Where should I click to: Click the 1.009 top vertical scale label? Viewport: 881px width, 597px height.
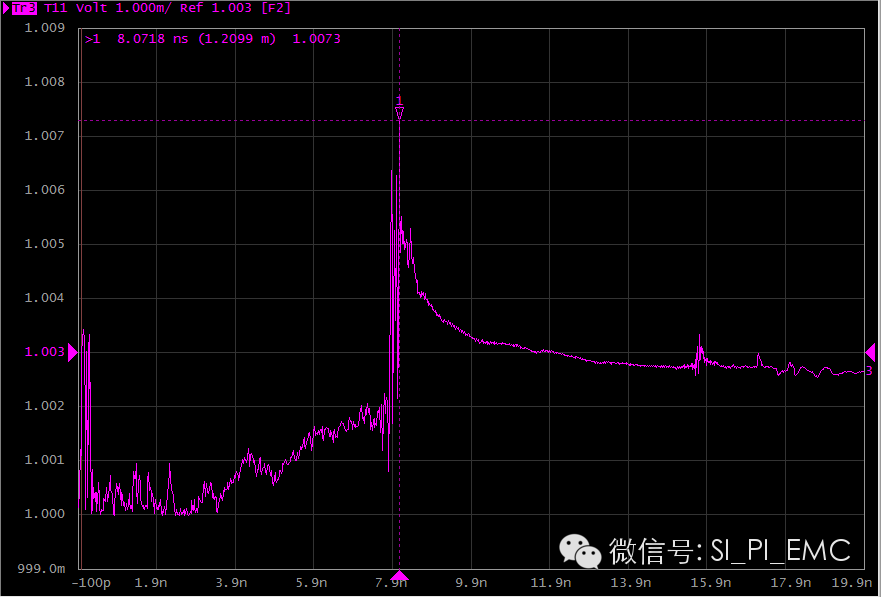click(44, 28)
